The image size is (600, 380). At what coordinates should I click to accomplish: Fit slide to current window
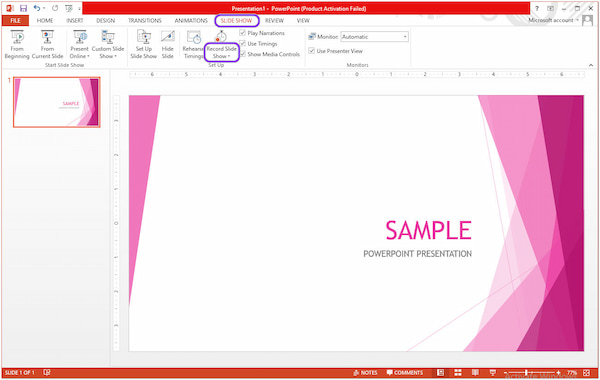tap(586, 372)
